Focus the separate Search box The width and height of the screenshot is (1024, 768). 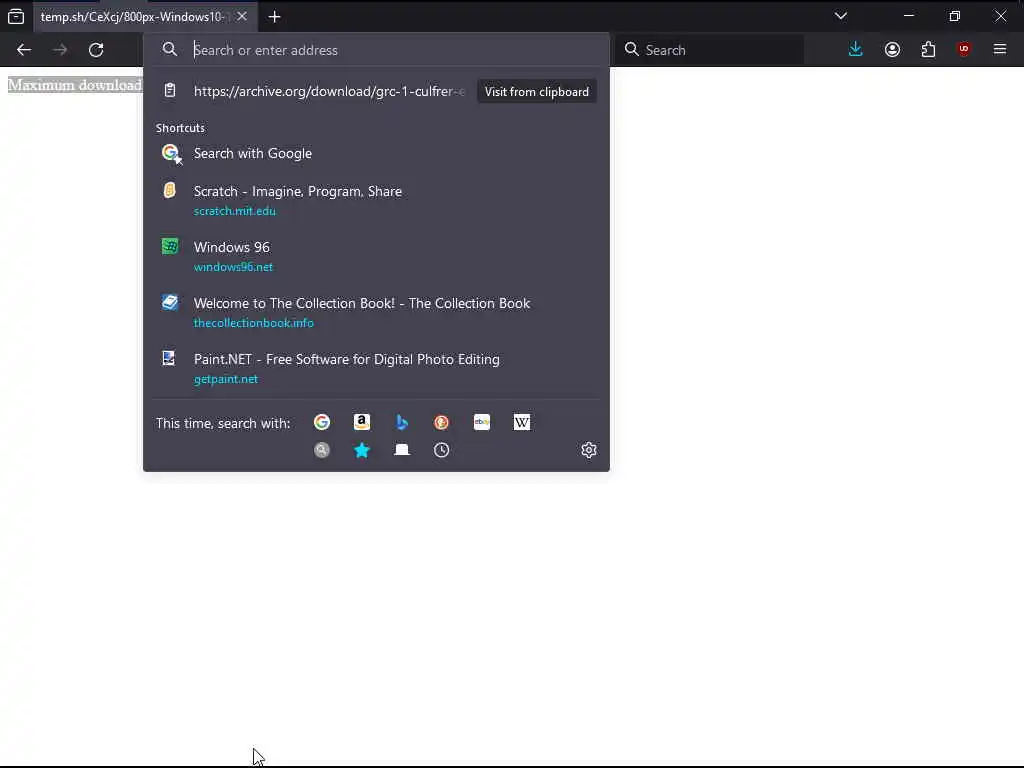709,50
